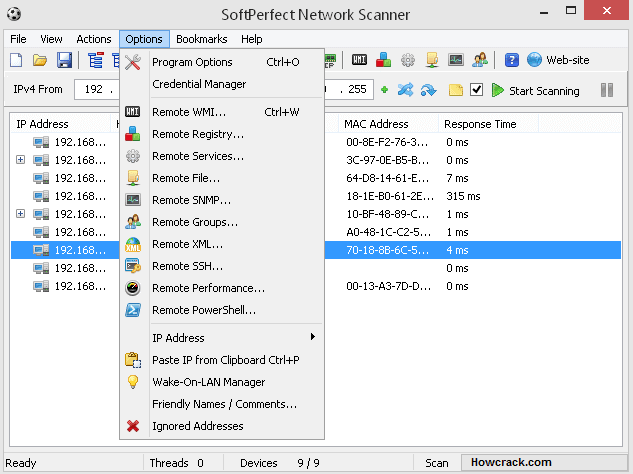Screen dimensions: 633x474
Task: Click the Start Scanning button
Action: click(x=536, y=90)
